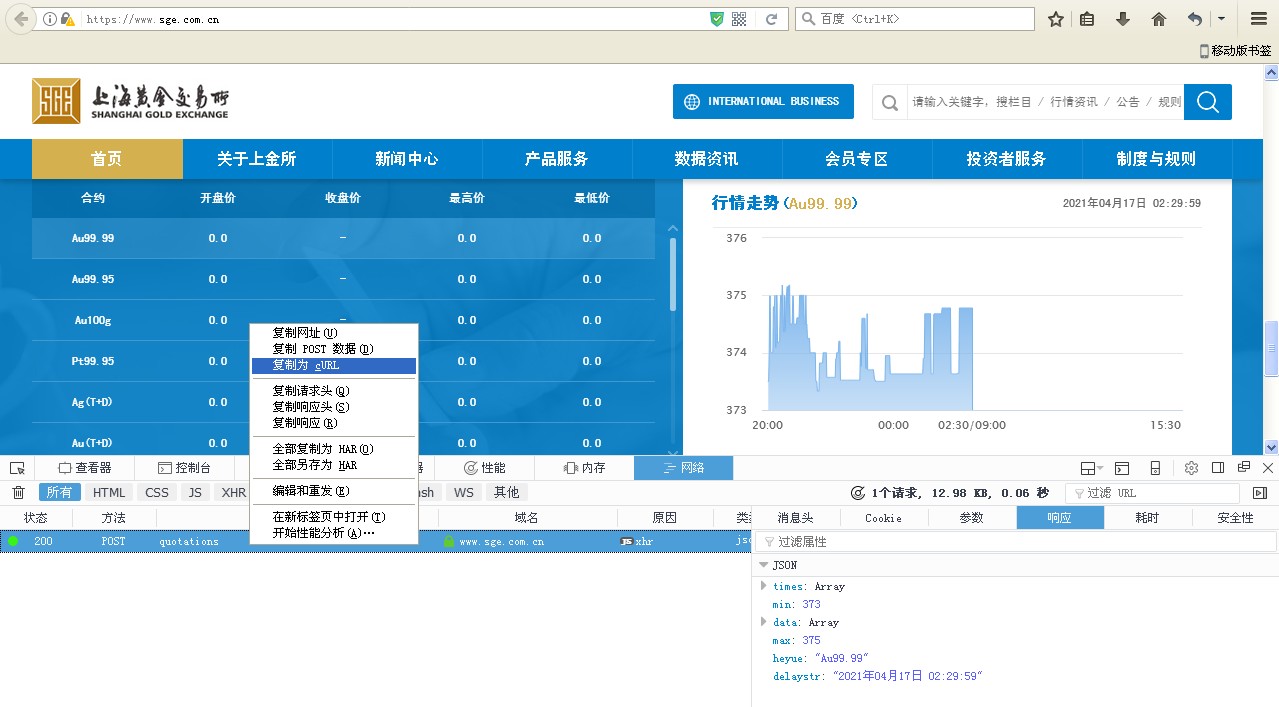Open the downloads panel arrow icon
The image size is (1279, 707).
coord(1121,18)
